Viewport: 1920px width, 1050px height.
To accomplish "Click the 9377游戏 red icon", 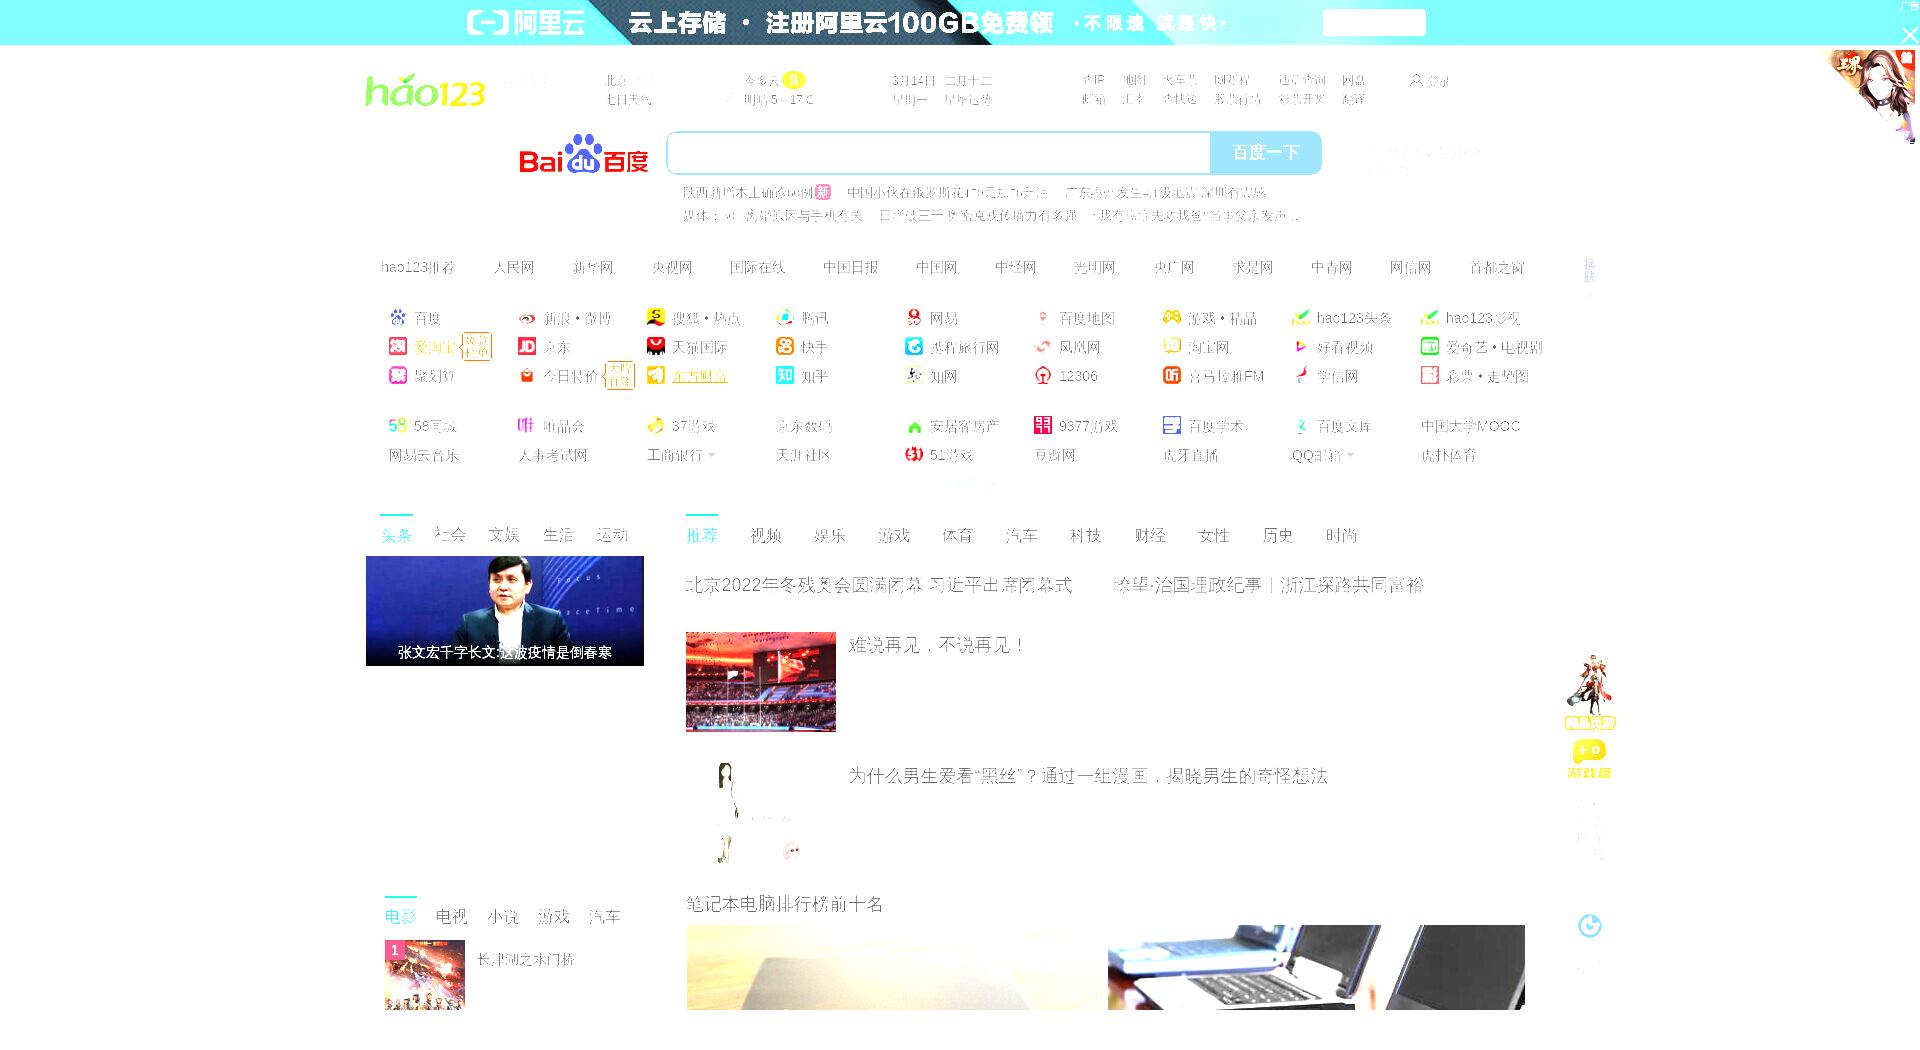I will pos(1043,425).
